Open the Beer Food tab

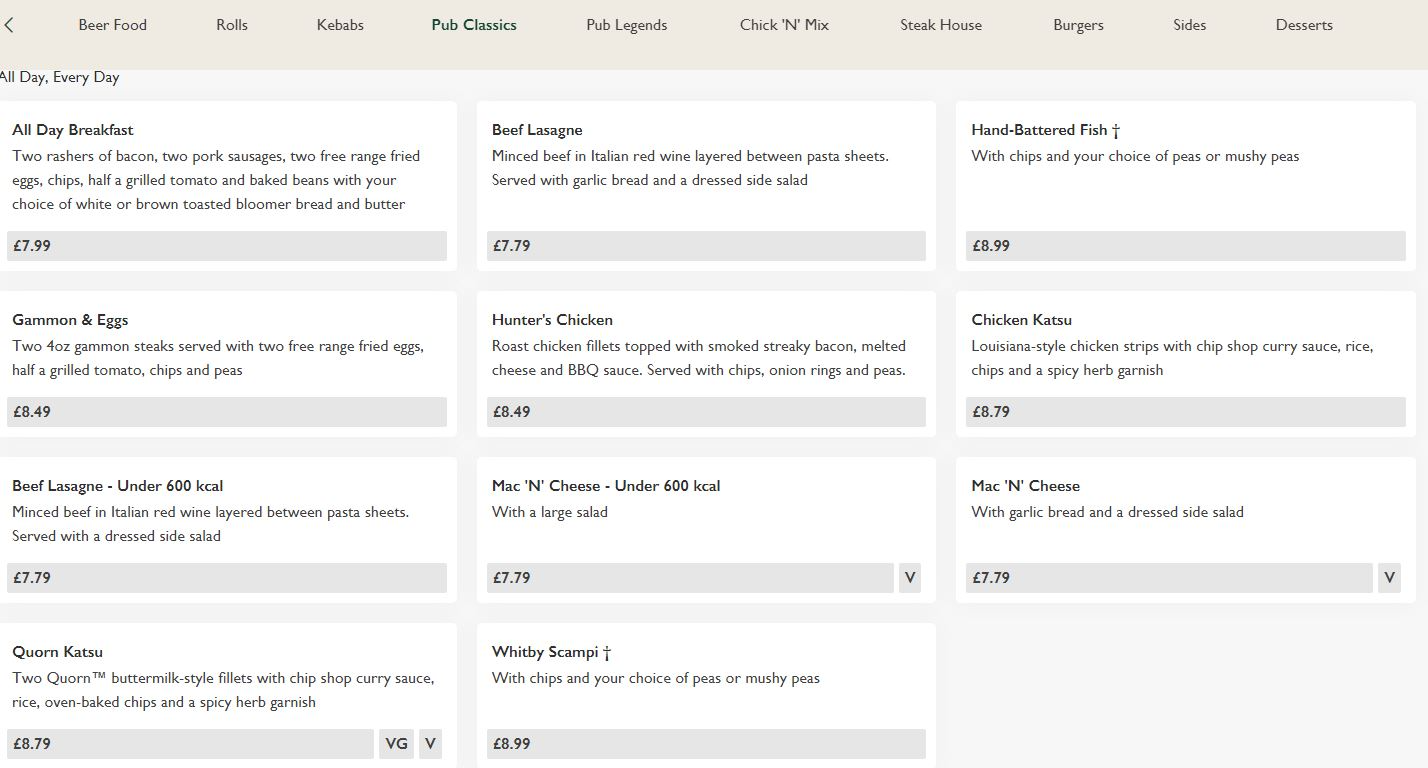pos(112,25)
